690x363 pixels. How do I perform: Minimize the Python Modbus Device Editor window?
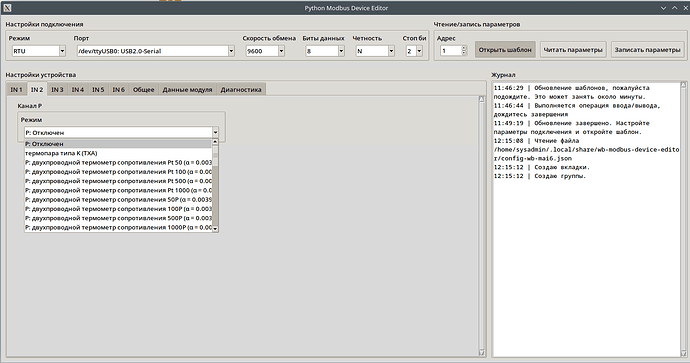point(664,8)
